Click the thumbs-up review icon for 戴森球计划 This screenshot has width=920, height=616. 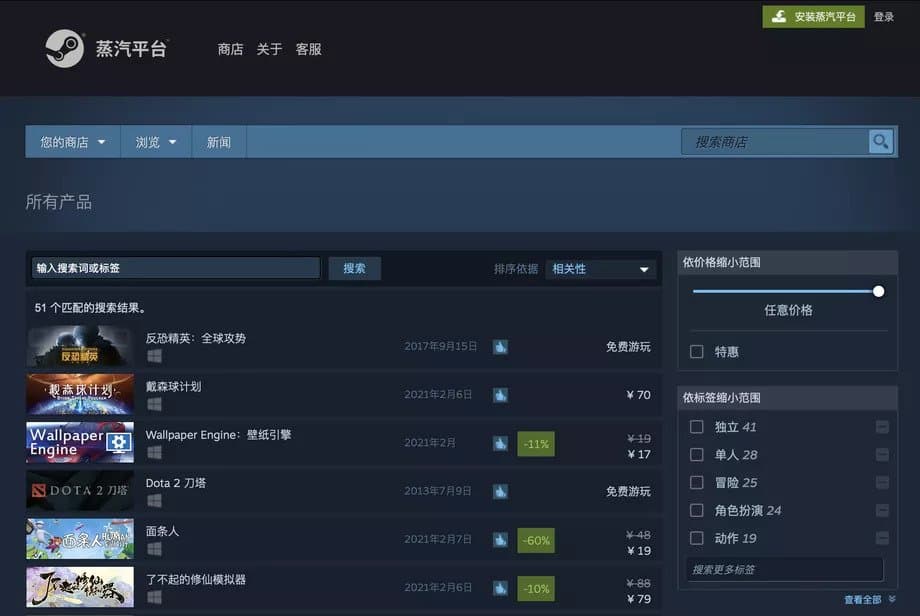(x=500, y=395)
